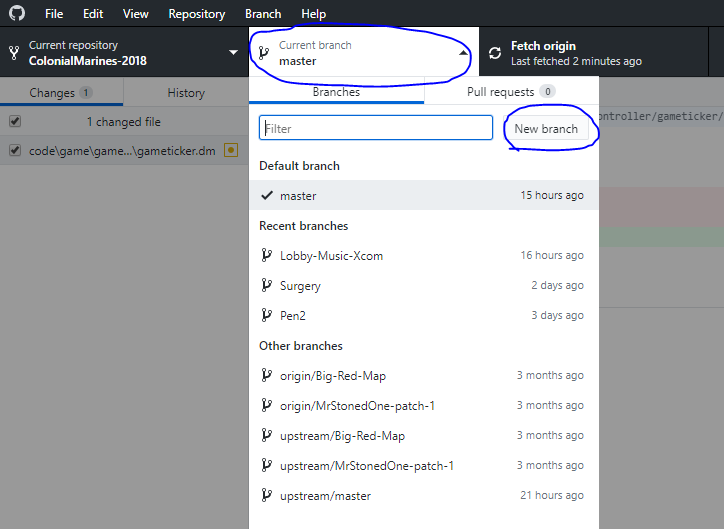The image size is (724, 529).
Task: Choose origin/Big-Red-Map branch
Action: (423, 375)
